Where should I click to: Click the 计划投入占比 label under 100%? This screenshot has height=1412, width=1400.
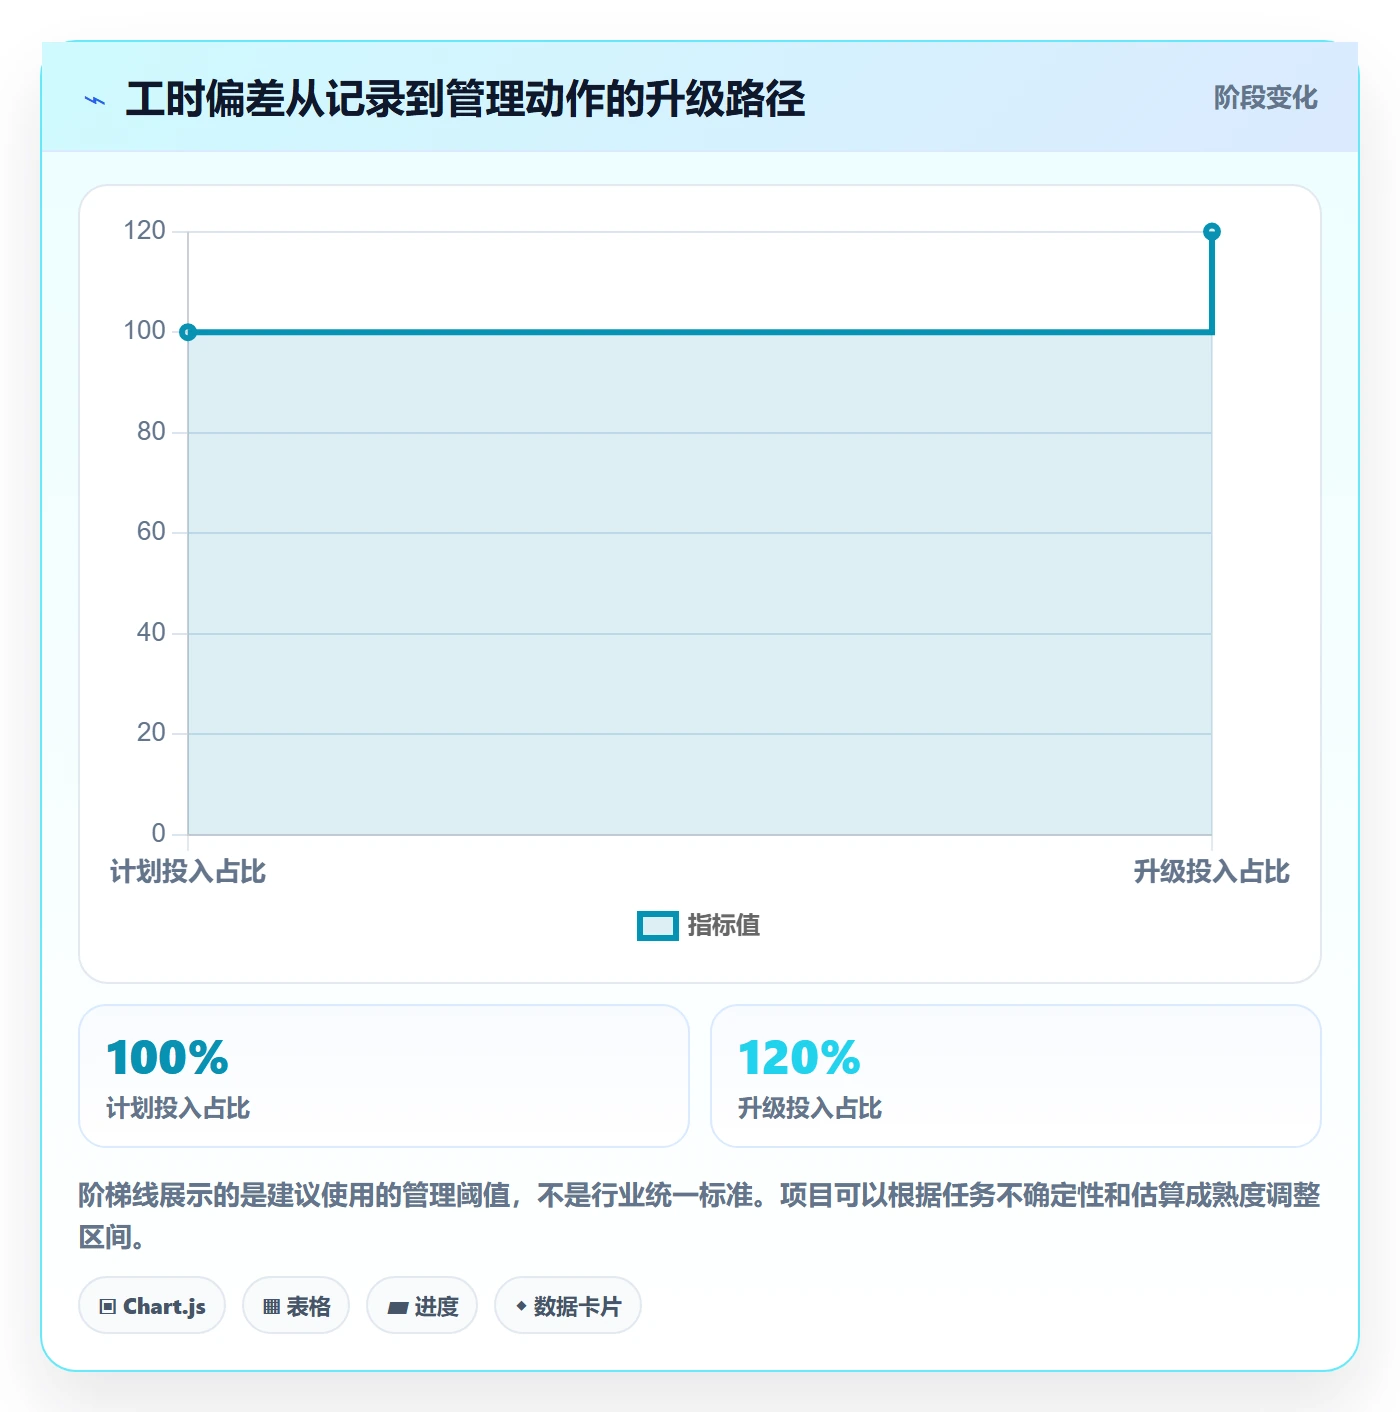point(178,1108)
